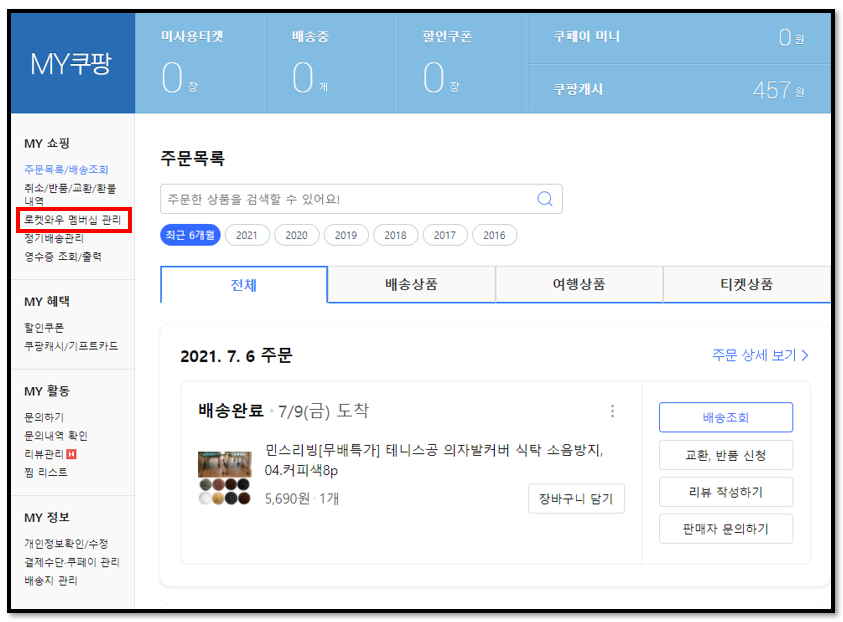The width and height of the screenshot is (843, 622).
Task: Click the 판매자 문의하기 button
Action: (726, 528)
